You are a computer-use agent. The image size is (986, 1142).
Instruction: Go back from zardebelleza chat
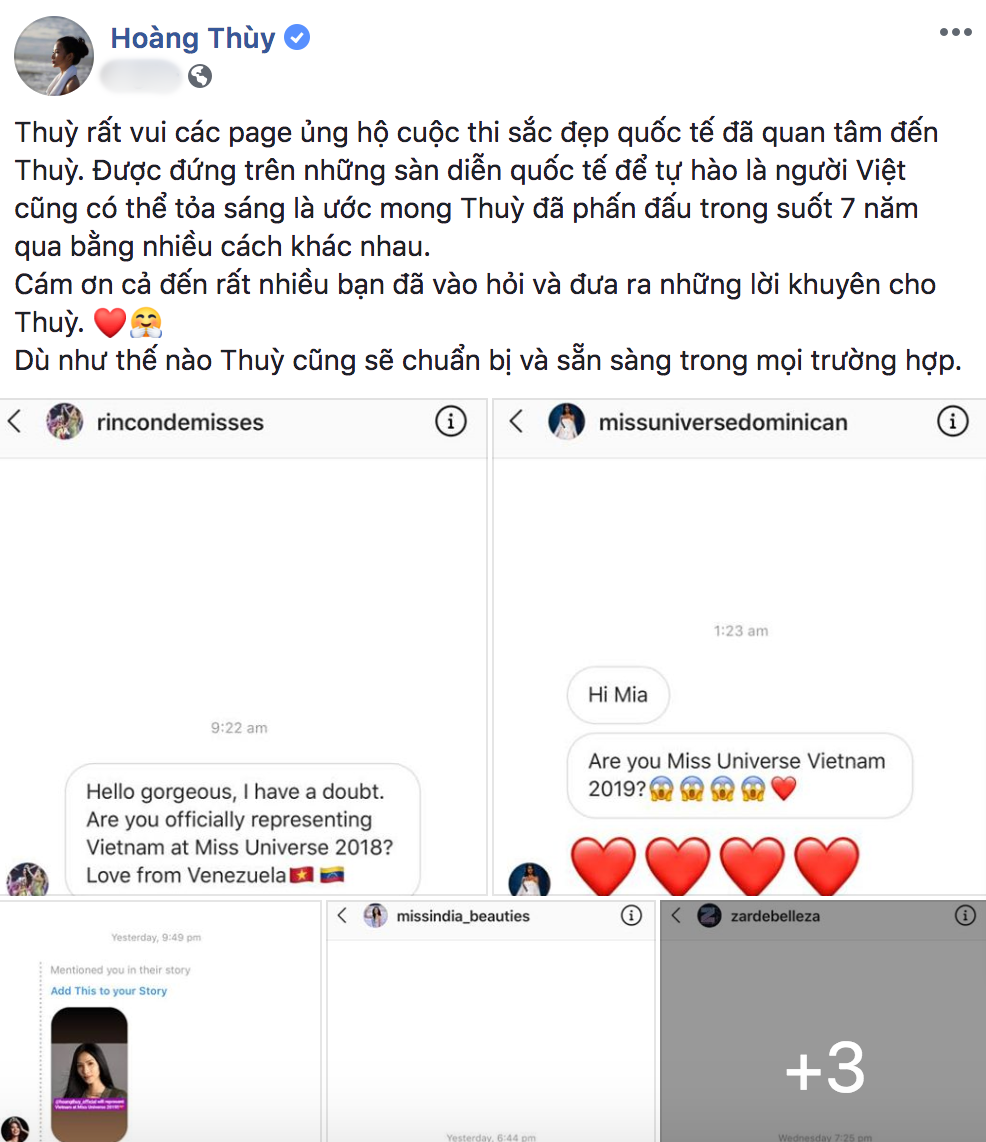click(676, 915)
